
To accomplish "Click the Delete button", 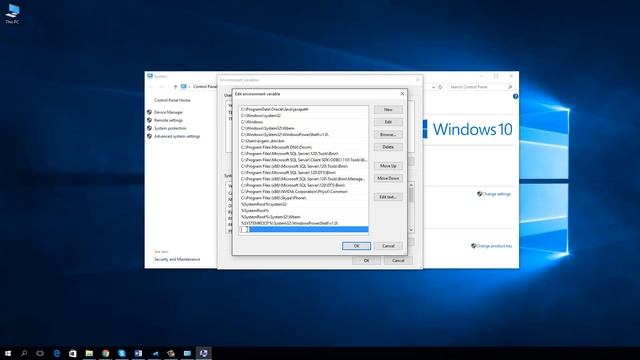I will (388, 147).
